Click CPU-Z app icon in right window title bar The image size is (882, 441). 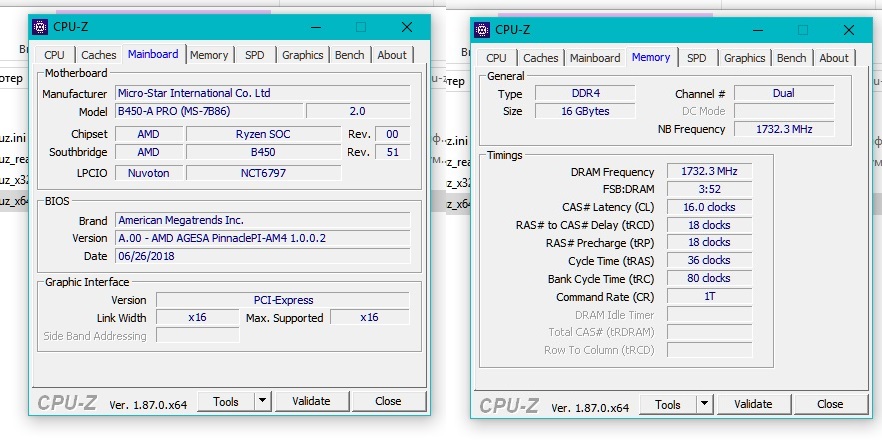tap(482, 30)
